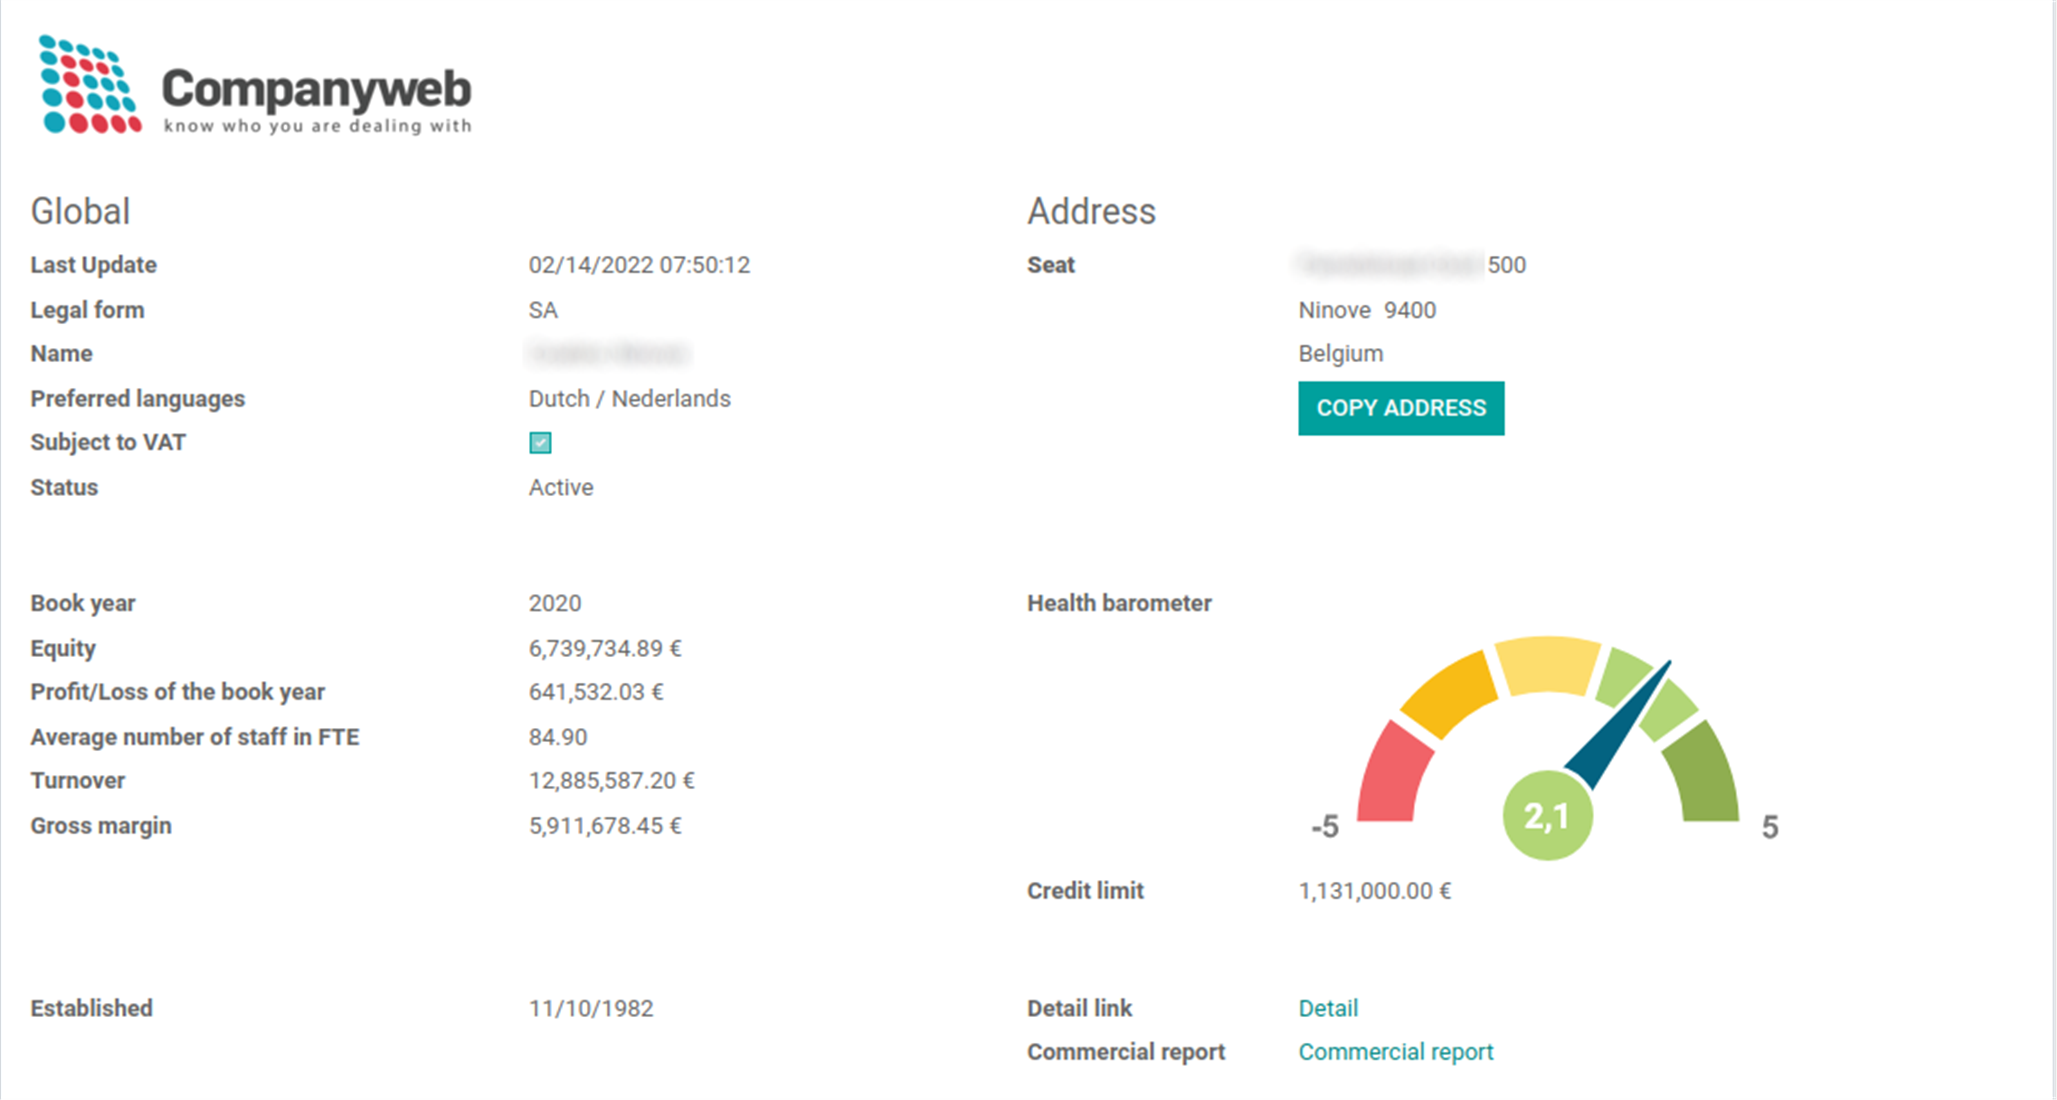Viewport: 2057px width, 1100px height.
Task: Click the yellow gauge top segment
Action: click(x=1547, y=664)
